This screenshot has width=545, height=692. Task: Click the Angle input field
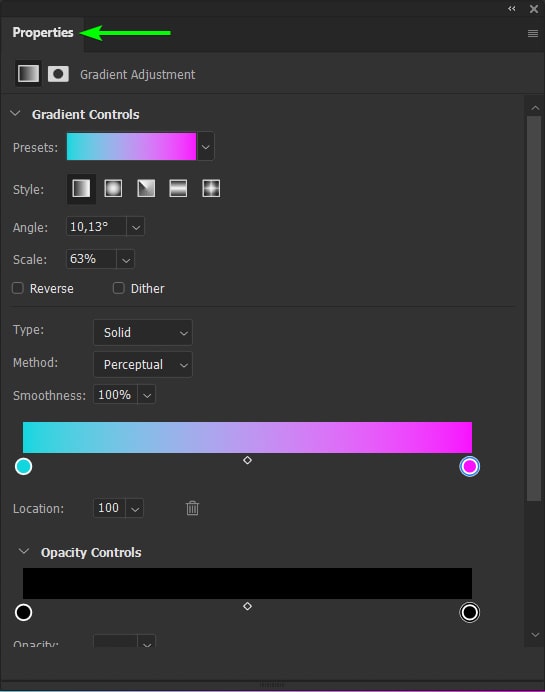(x=96, y=226)
